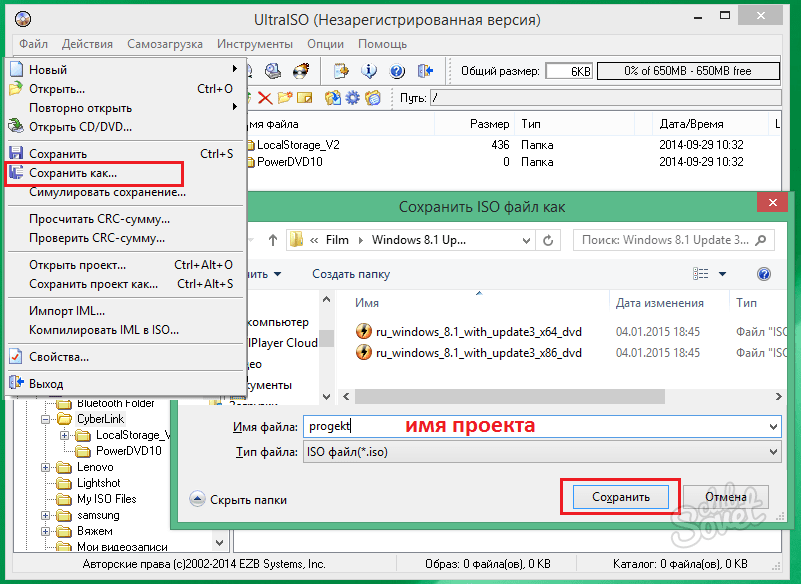Select 'Сохранить как...' menu entry
This screenshot has width=801, height=584.
[124, 173]
